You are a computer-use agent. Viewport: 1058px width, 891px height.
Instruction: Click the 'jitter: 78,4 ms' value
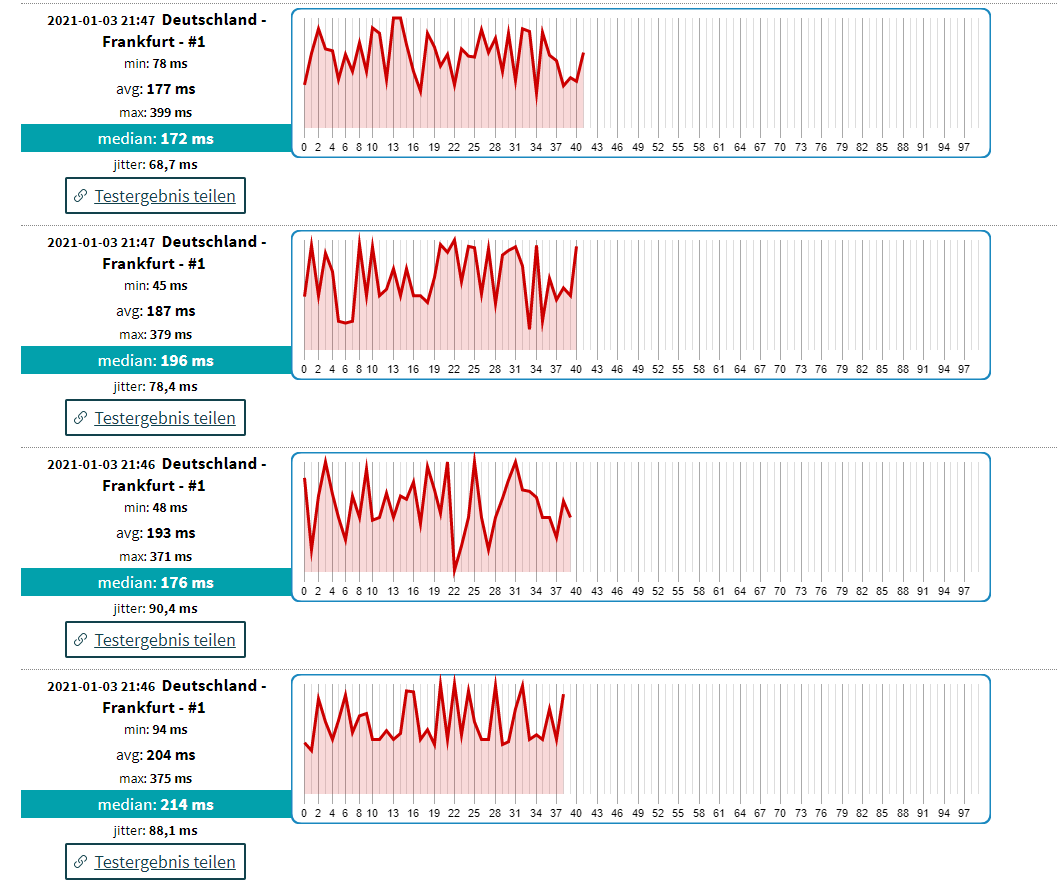click(x=156, y=387)
